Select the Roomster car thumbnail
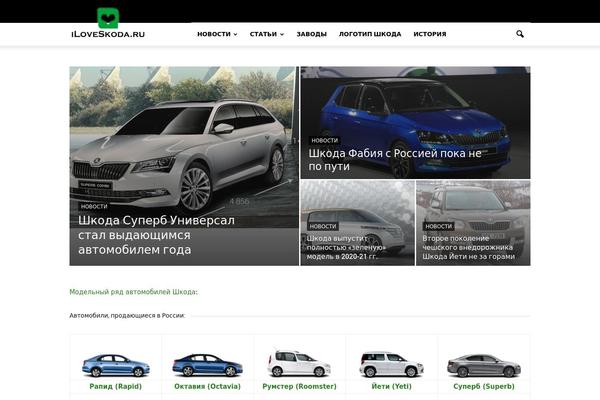 [299, 364]
